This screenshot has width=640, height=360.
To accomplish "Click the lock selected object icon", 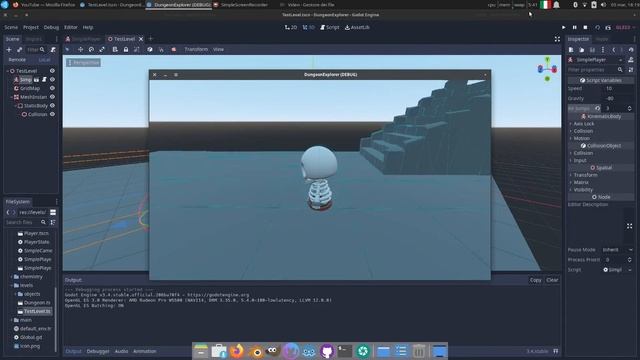I will (126, 49).
